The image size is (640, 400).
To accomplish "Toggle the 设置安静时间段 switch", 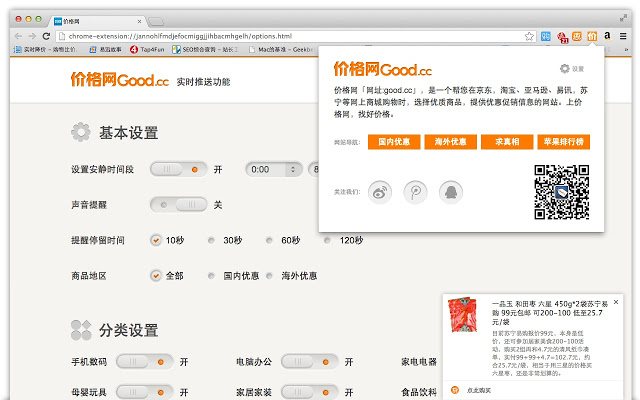I will (x=178, y=169).
